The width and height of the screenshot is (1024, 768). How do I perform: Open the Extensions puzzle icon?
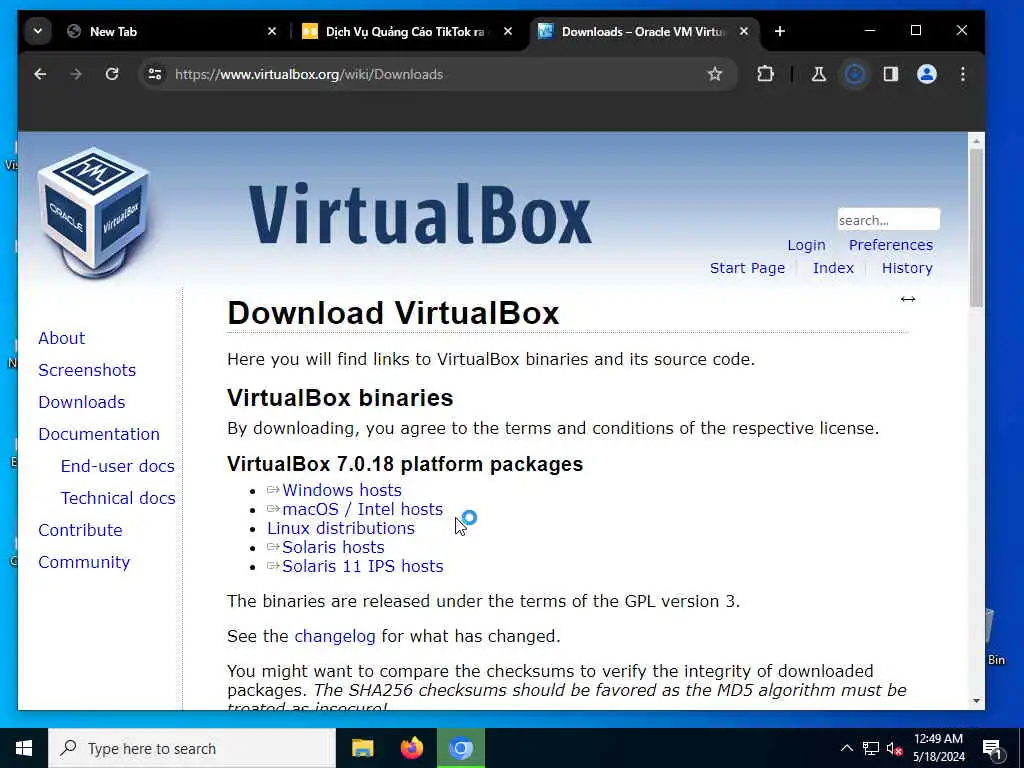765,74
